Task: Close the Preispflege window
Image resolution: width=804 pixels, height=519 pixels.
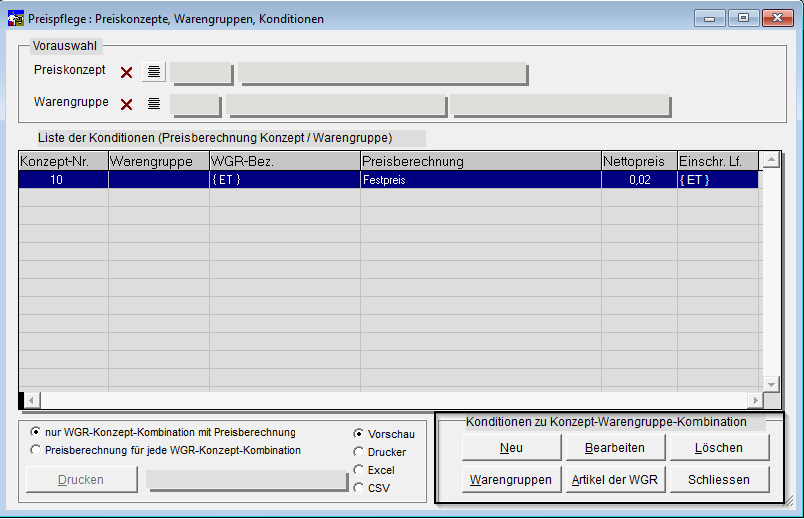Action: coord(777,18)
